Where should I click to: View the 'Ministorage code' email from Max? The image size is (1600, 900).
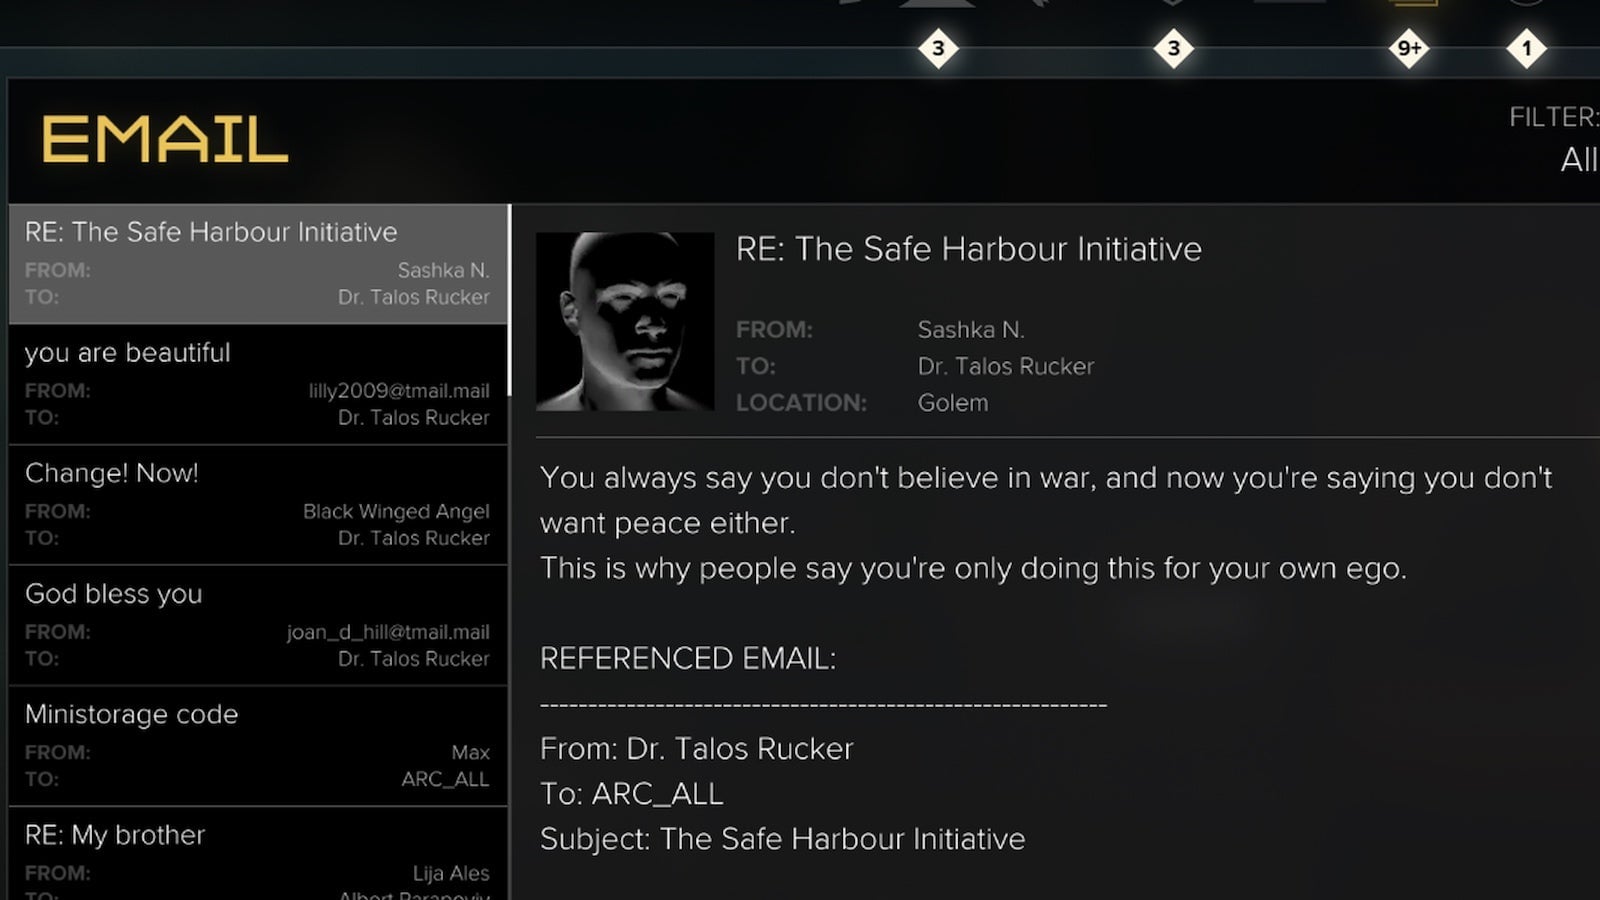[258, 744]
